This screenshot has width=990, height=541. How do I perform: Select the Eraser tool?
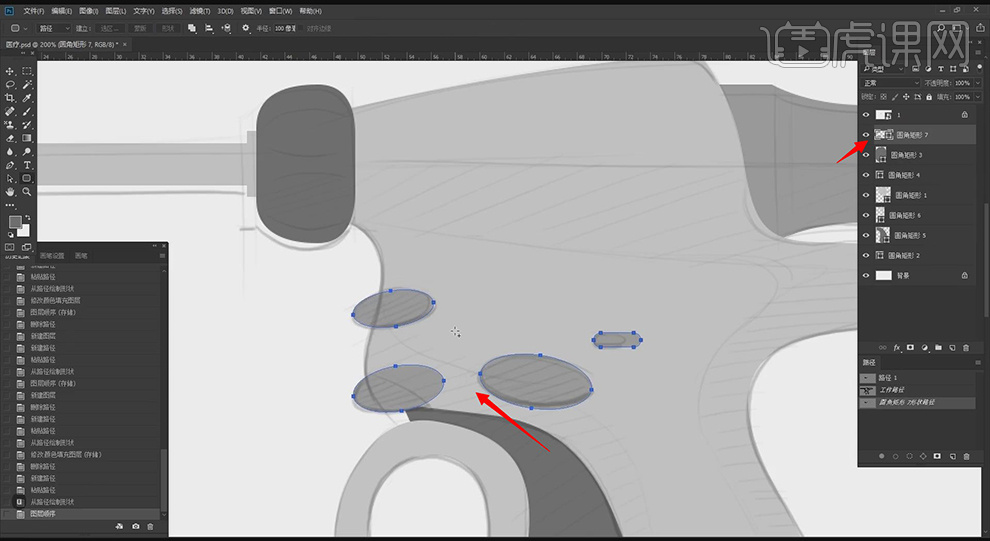(9, 138)
